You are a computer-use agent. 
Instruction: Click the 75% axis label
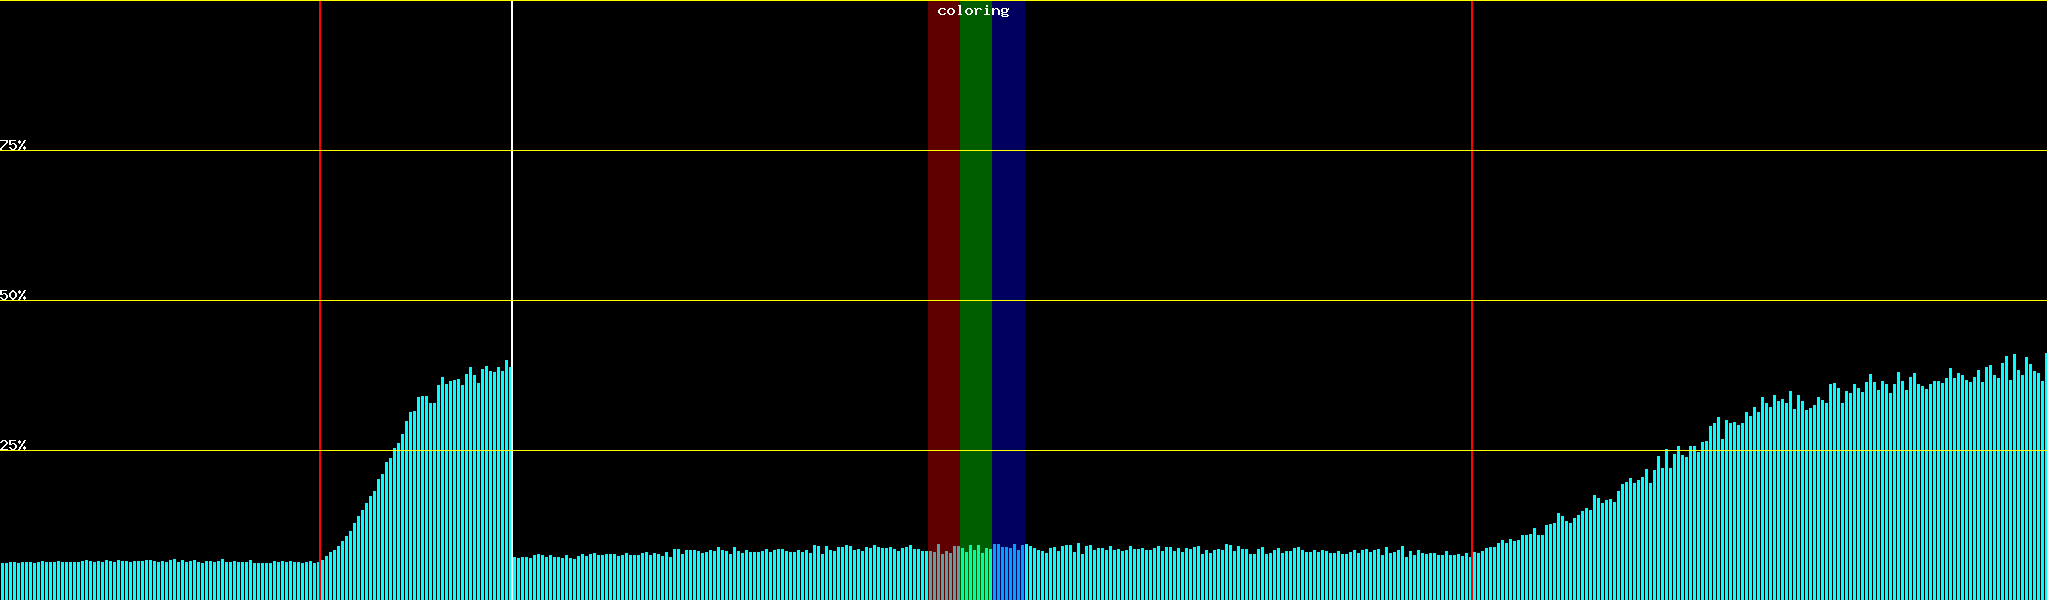[13, 145]
